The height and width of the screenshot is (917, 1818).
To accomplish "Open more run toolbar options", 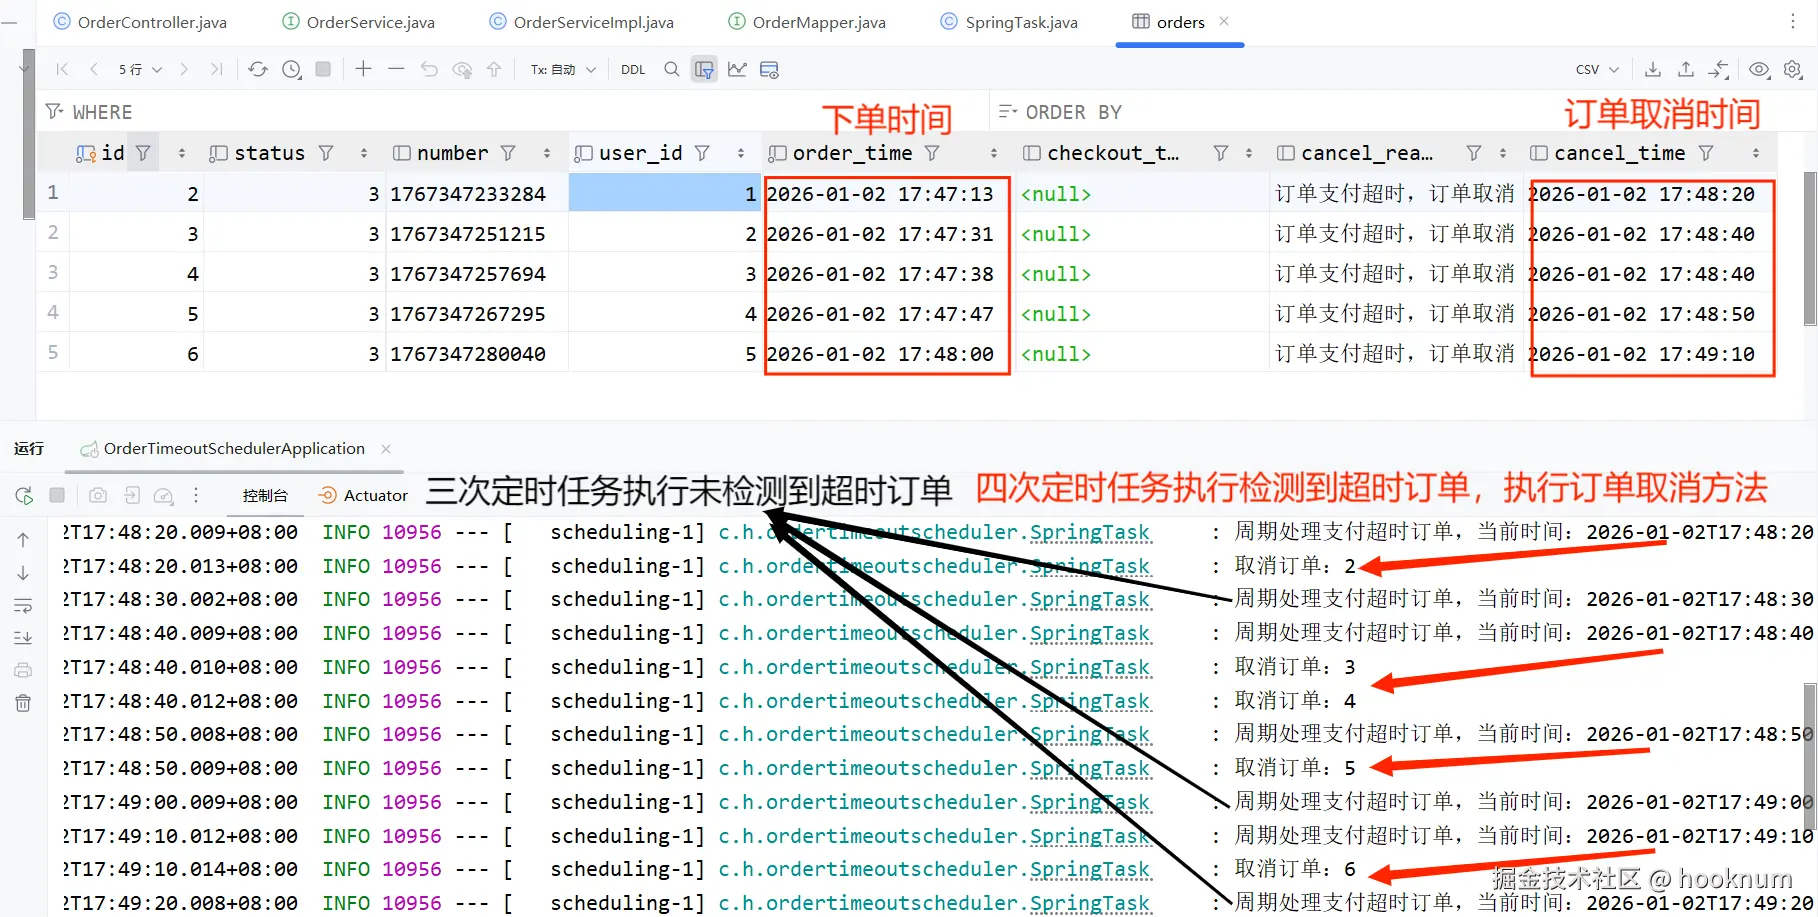I will point(196,495).
